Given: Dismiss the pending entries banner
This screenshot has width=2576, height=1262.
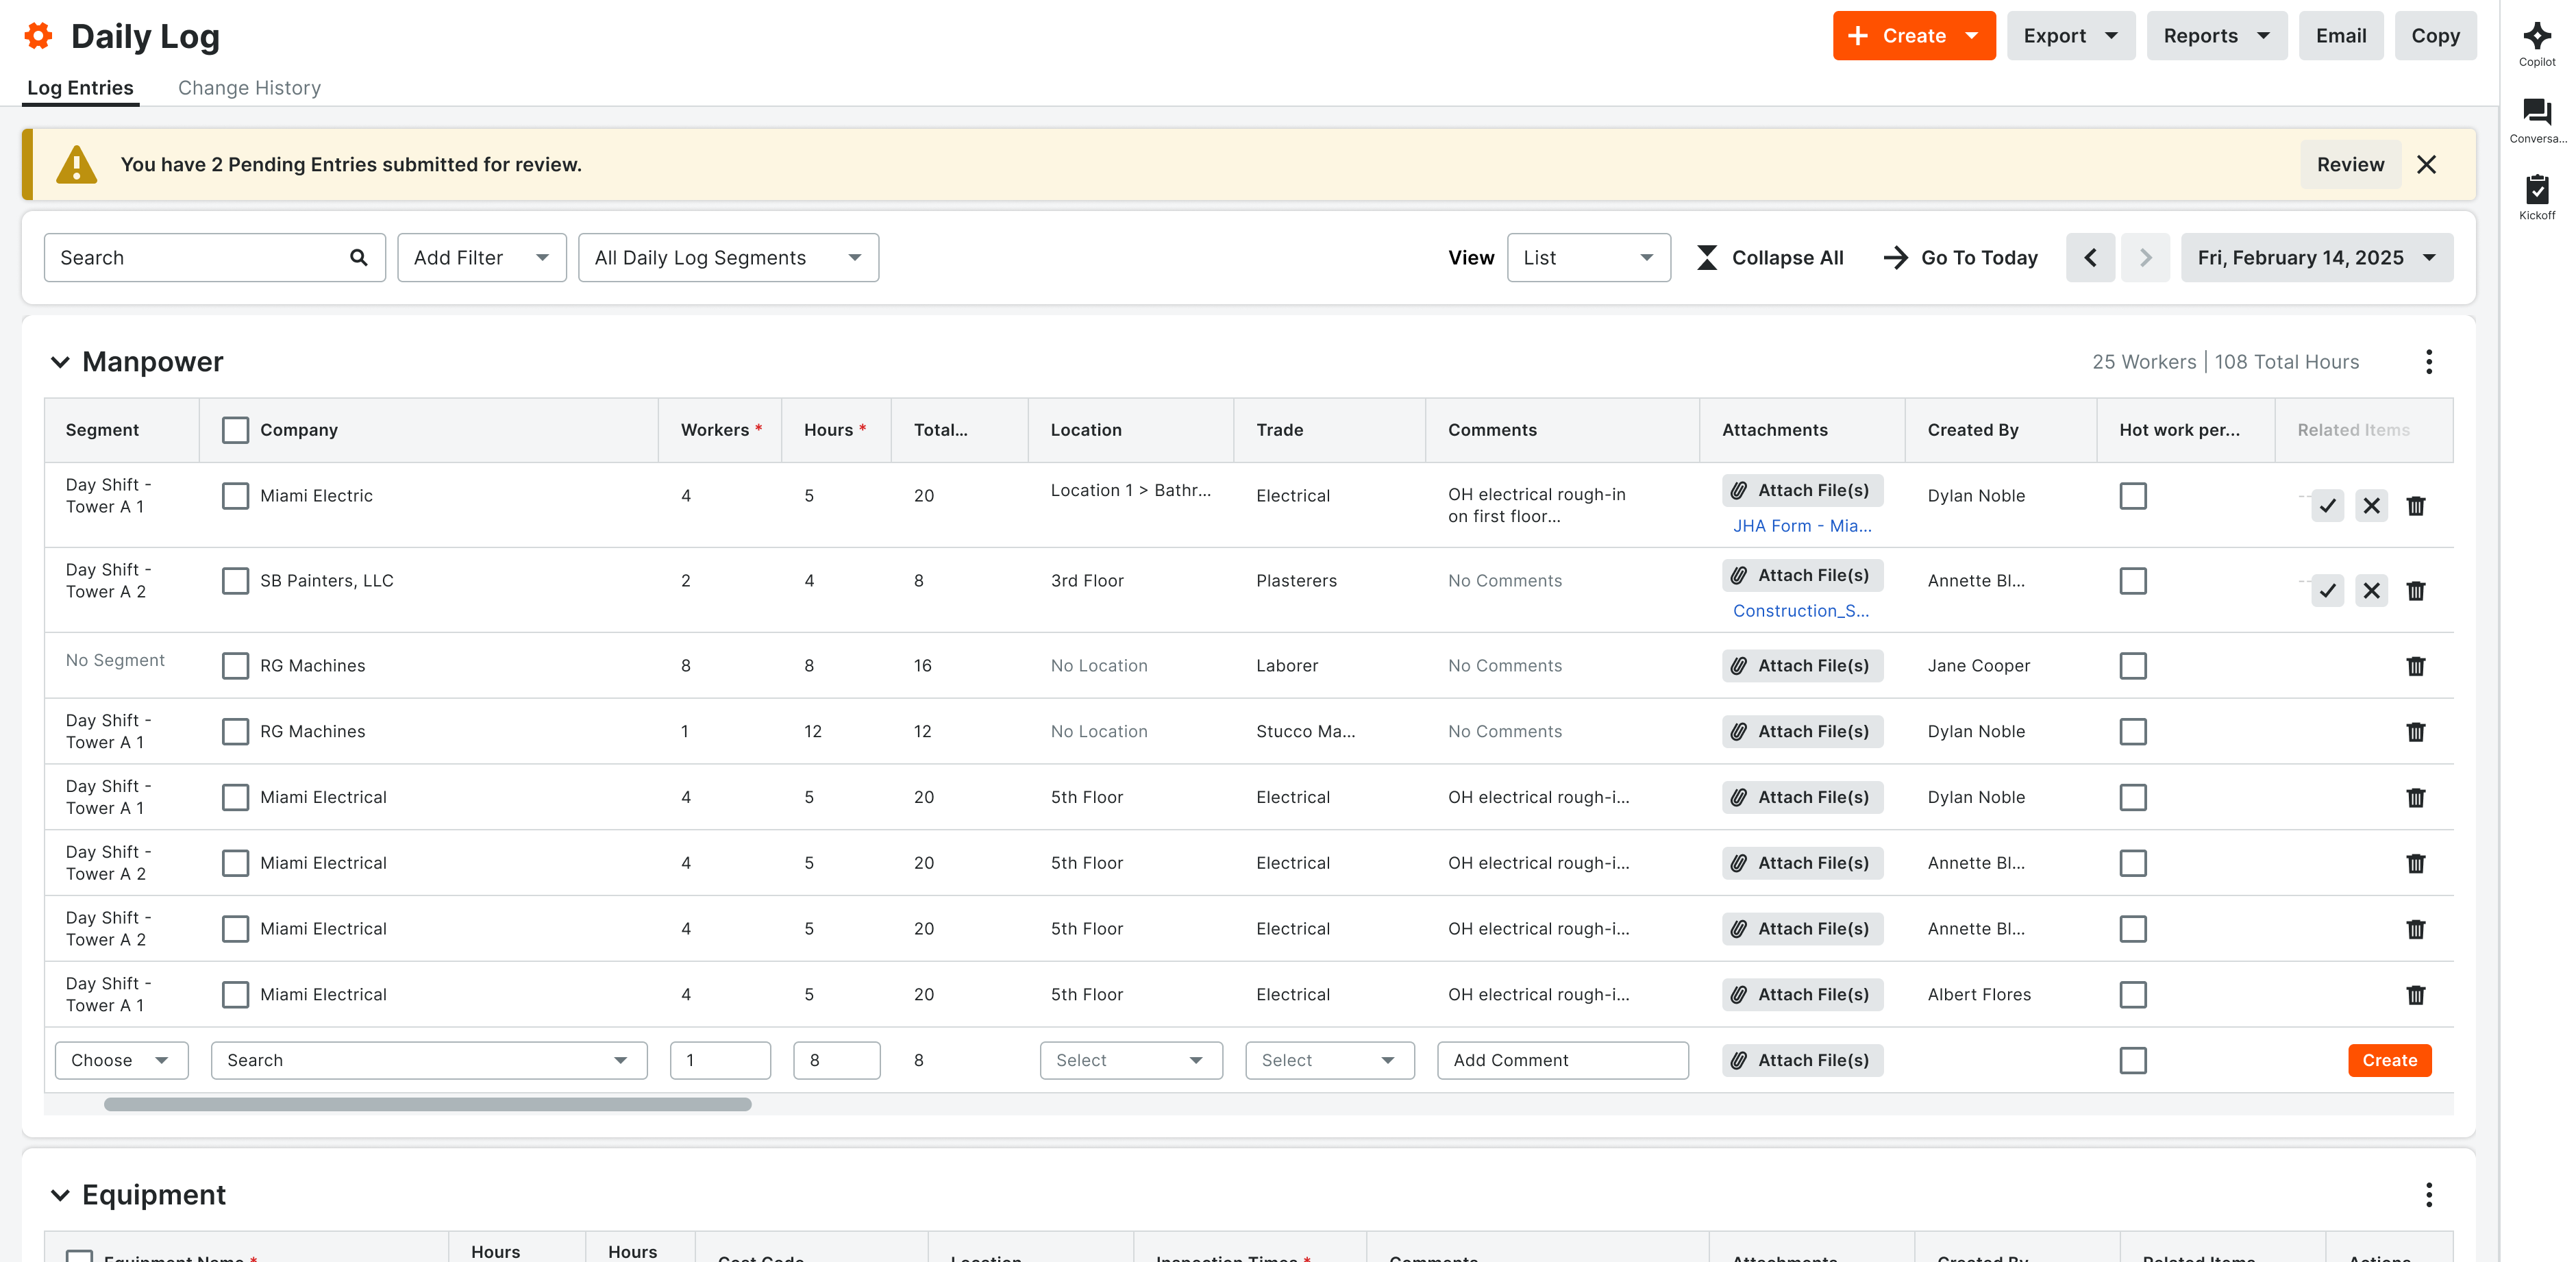Looking at the screenshot, I should (x=2426, y=165).
